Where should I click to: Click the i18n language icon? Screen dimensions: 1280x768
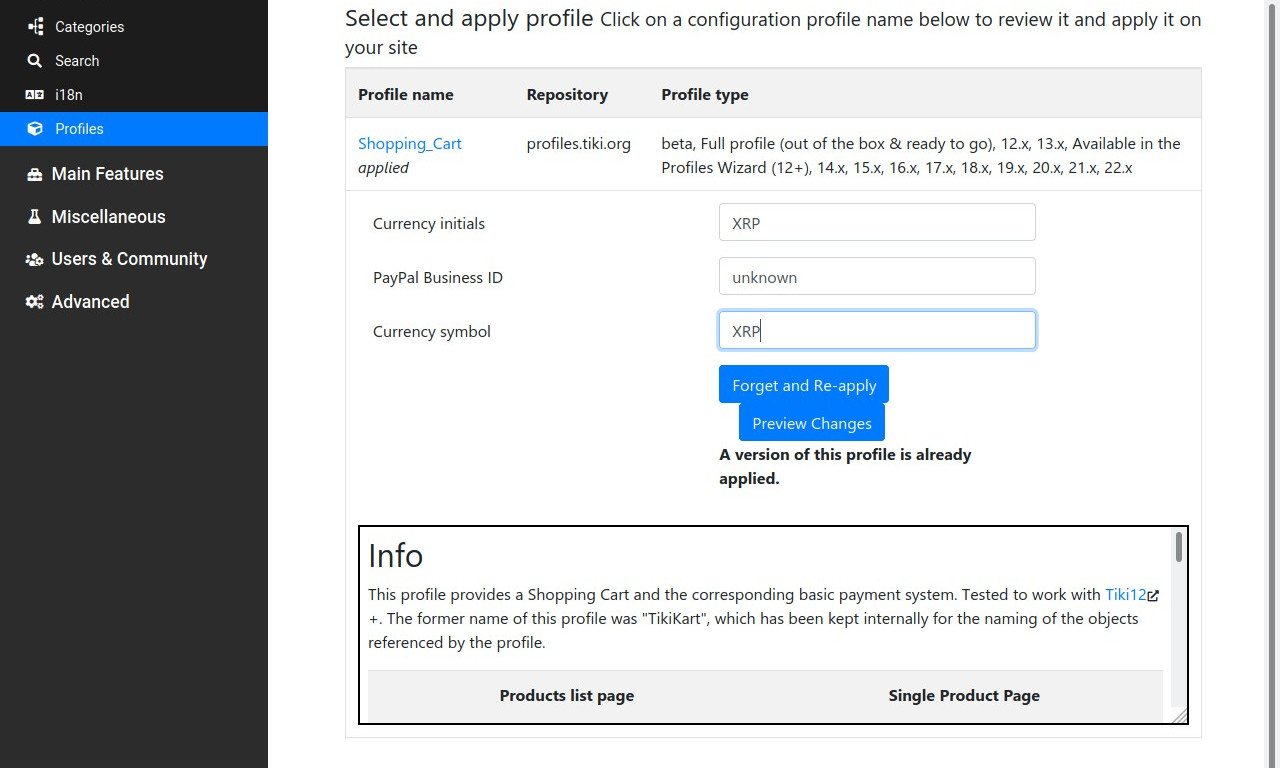pyautogui.click(x=35, y=95)
